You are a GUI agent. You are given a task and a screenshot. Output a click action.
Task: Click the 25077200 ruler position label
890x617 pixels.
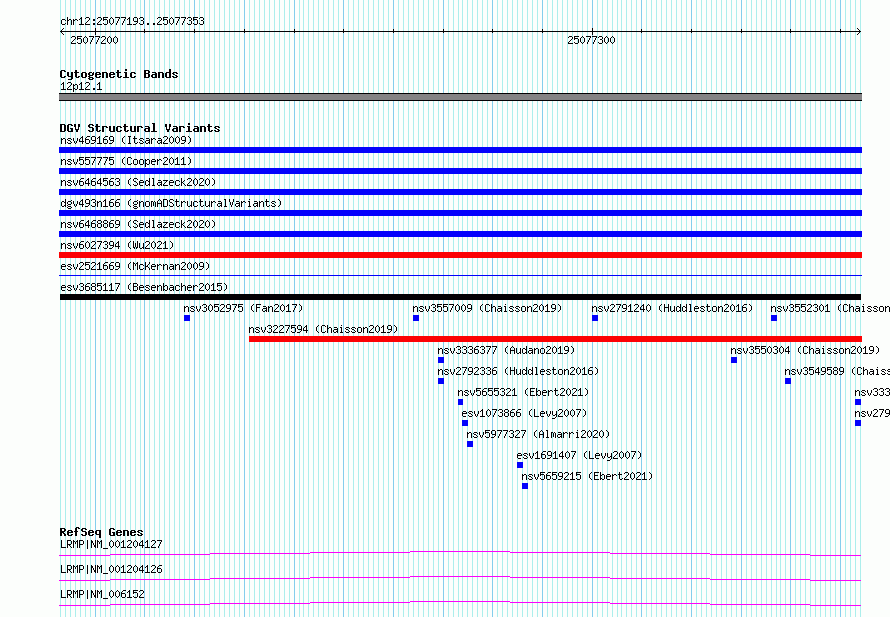pyautogui.click(x=94, y=40)
